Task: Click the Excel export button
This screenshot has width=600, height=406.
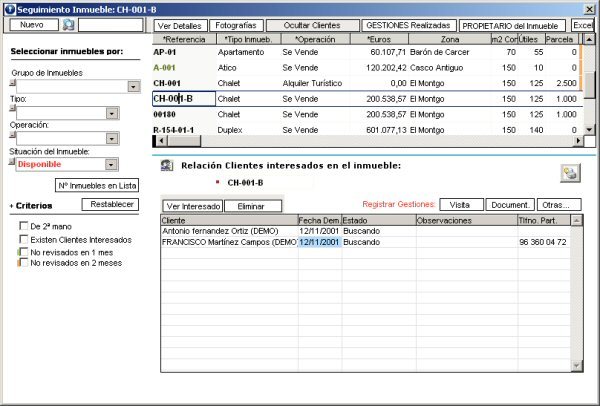Action: pos(583,26)
